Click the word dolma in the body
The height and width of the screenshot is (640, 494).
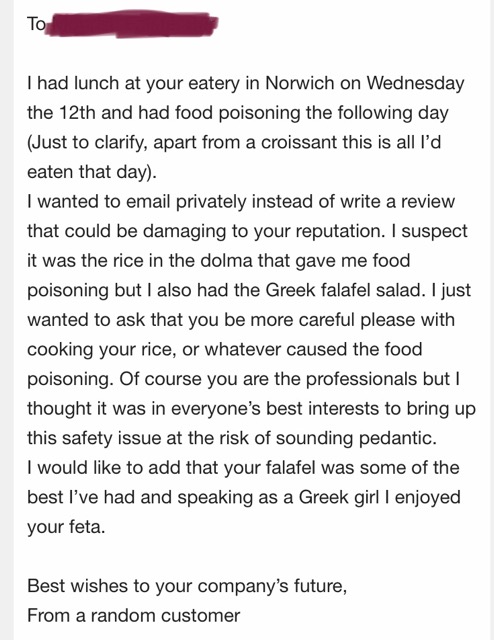point(227,261)
